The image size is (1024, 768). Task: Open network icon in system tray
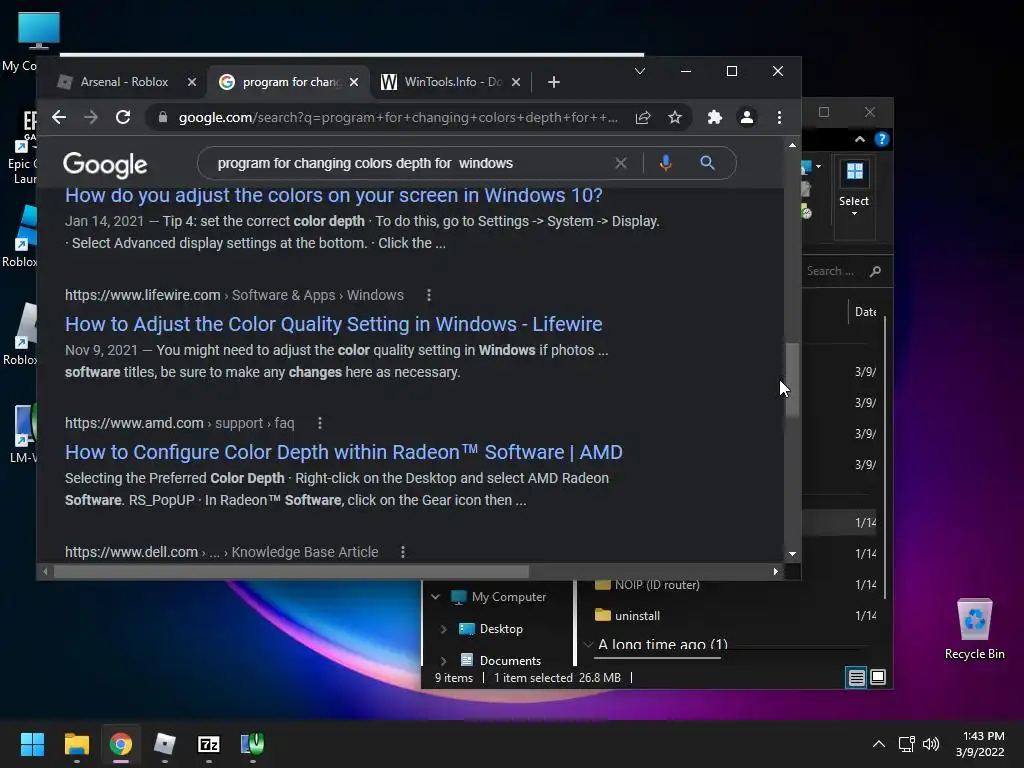906,744
